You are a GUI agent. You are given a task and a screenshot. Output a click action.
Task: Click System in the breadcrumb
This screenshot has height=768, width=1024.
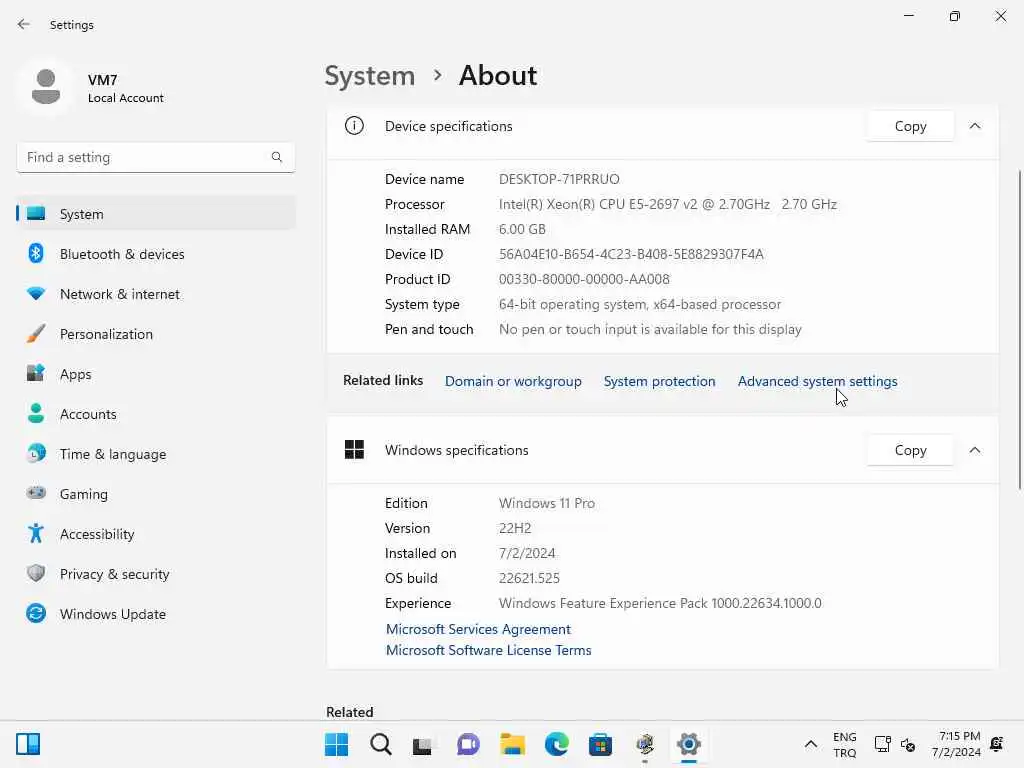coord(370,76)
